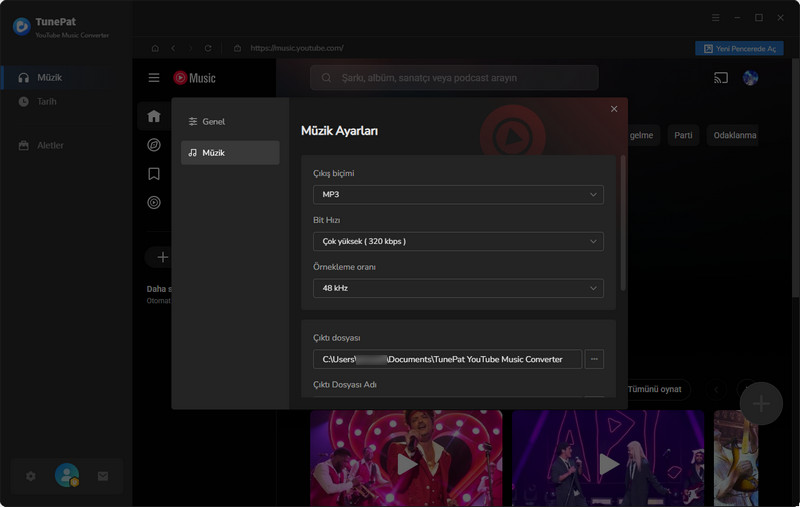Expand the Çıkış biçimi MP3 dropdown
Image resolution: width=800 pixels, height=507 pixels.
coord(457,194)
